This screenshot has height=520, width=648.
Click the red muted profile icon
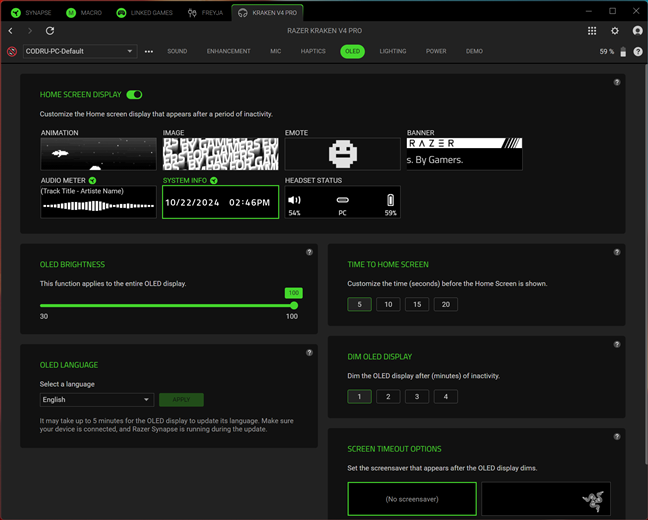(x=12, y=51)
